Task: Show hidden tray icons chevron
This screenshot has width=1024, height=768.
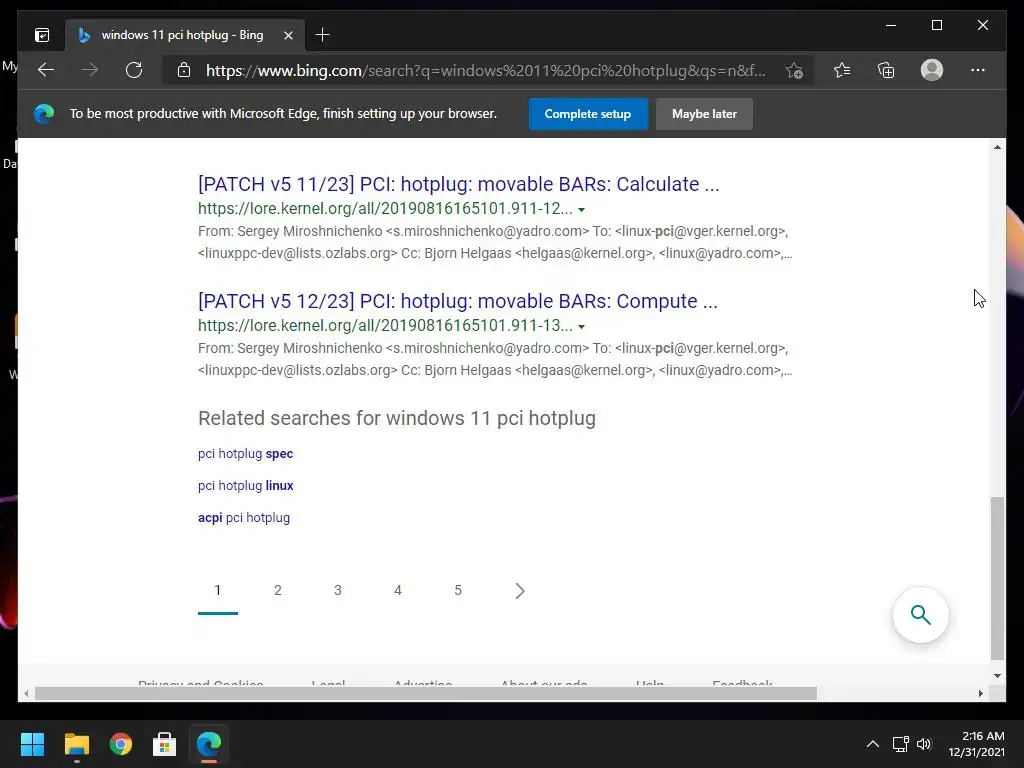Action: (872, 744)
